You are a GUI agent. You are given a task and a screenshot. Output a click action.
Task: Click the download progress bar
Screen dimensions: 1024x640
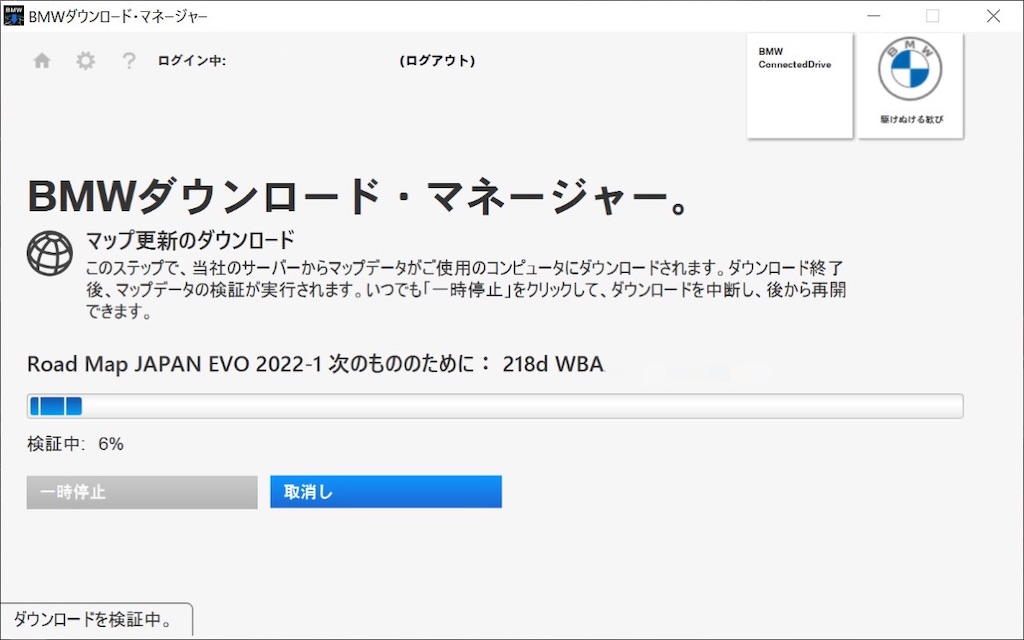495,405
